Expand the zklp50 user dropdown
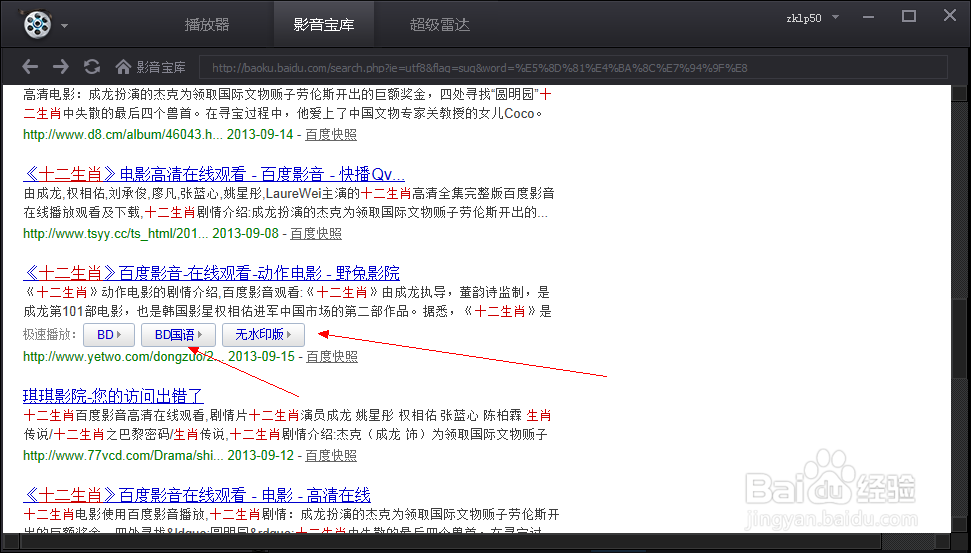Screen dimensions: 971x553 click(835, 17)
